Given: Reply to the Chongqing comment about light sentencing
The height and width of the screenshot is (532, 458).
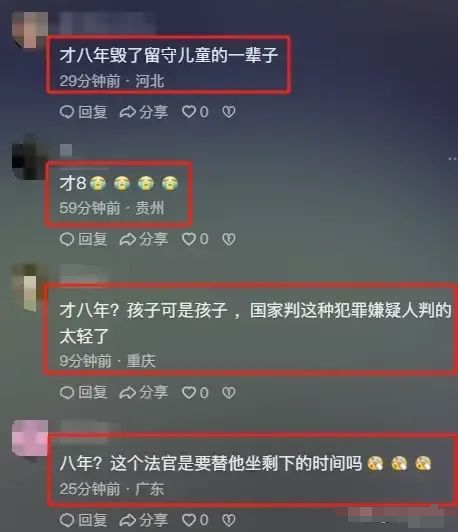Looking at the screenshot, I should click(x=83, y=393).
